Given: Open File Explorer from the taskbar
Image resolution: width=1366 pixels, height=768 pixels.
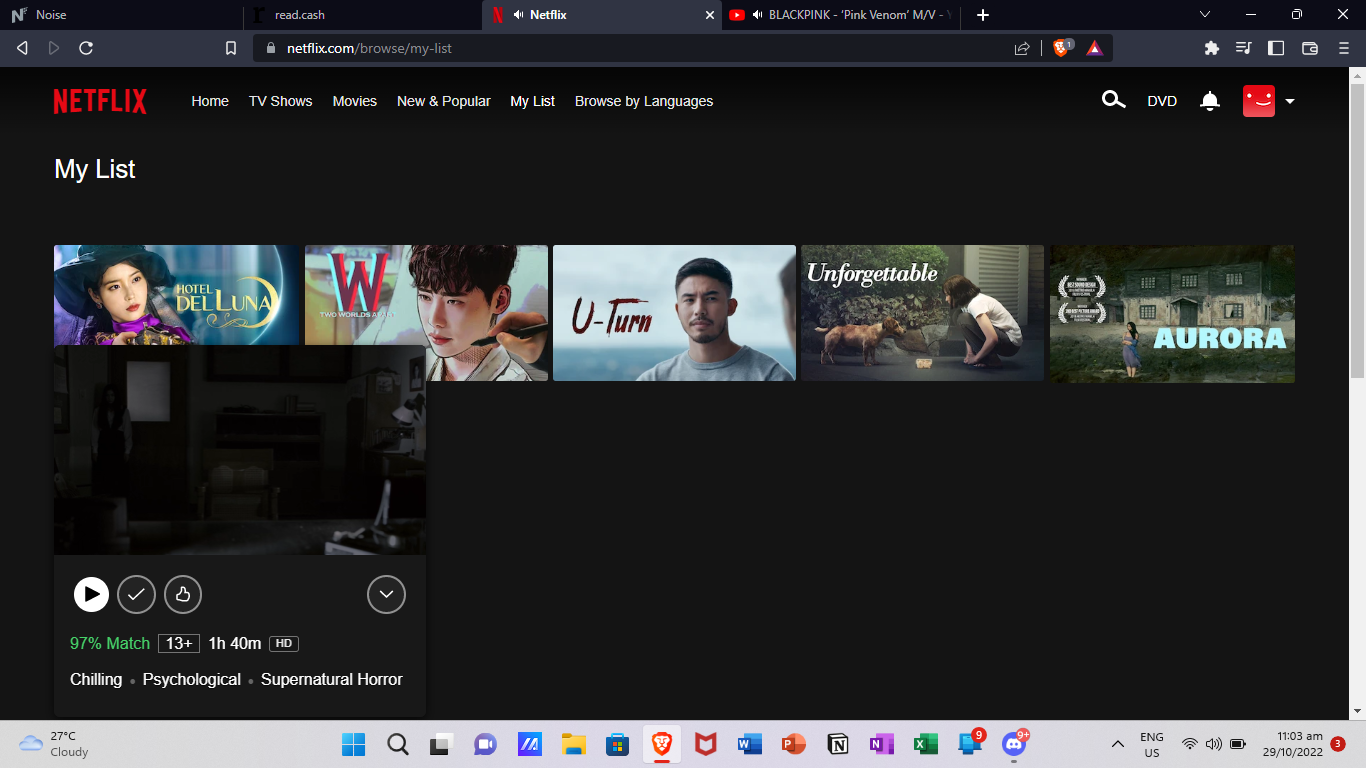Looking at the screenshot, I should 573,744.
